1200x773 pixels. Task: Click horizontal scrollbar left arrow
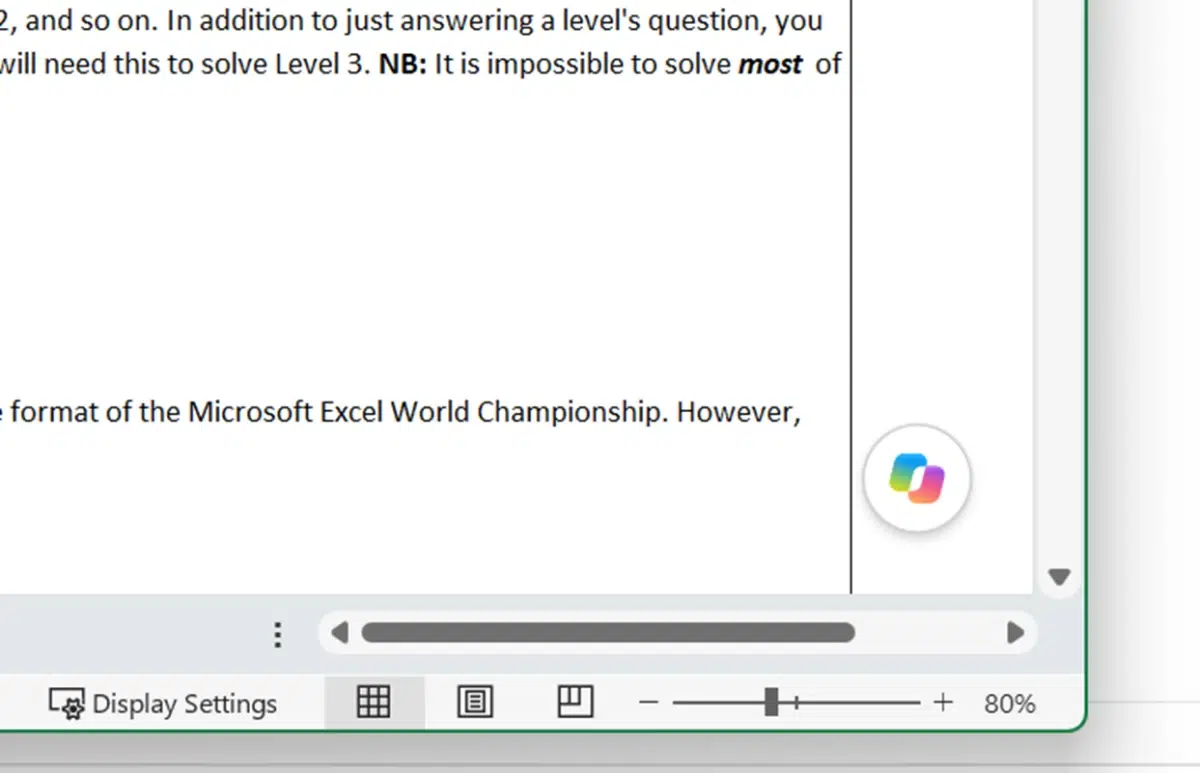(339, 632)
